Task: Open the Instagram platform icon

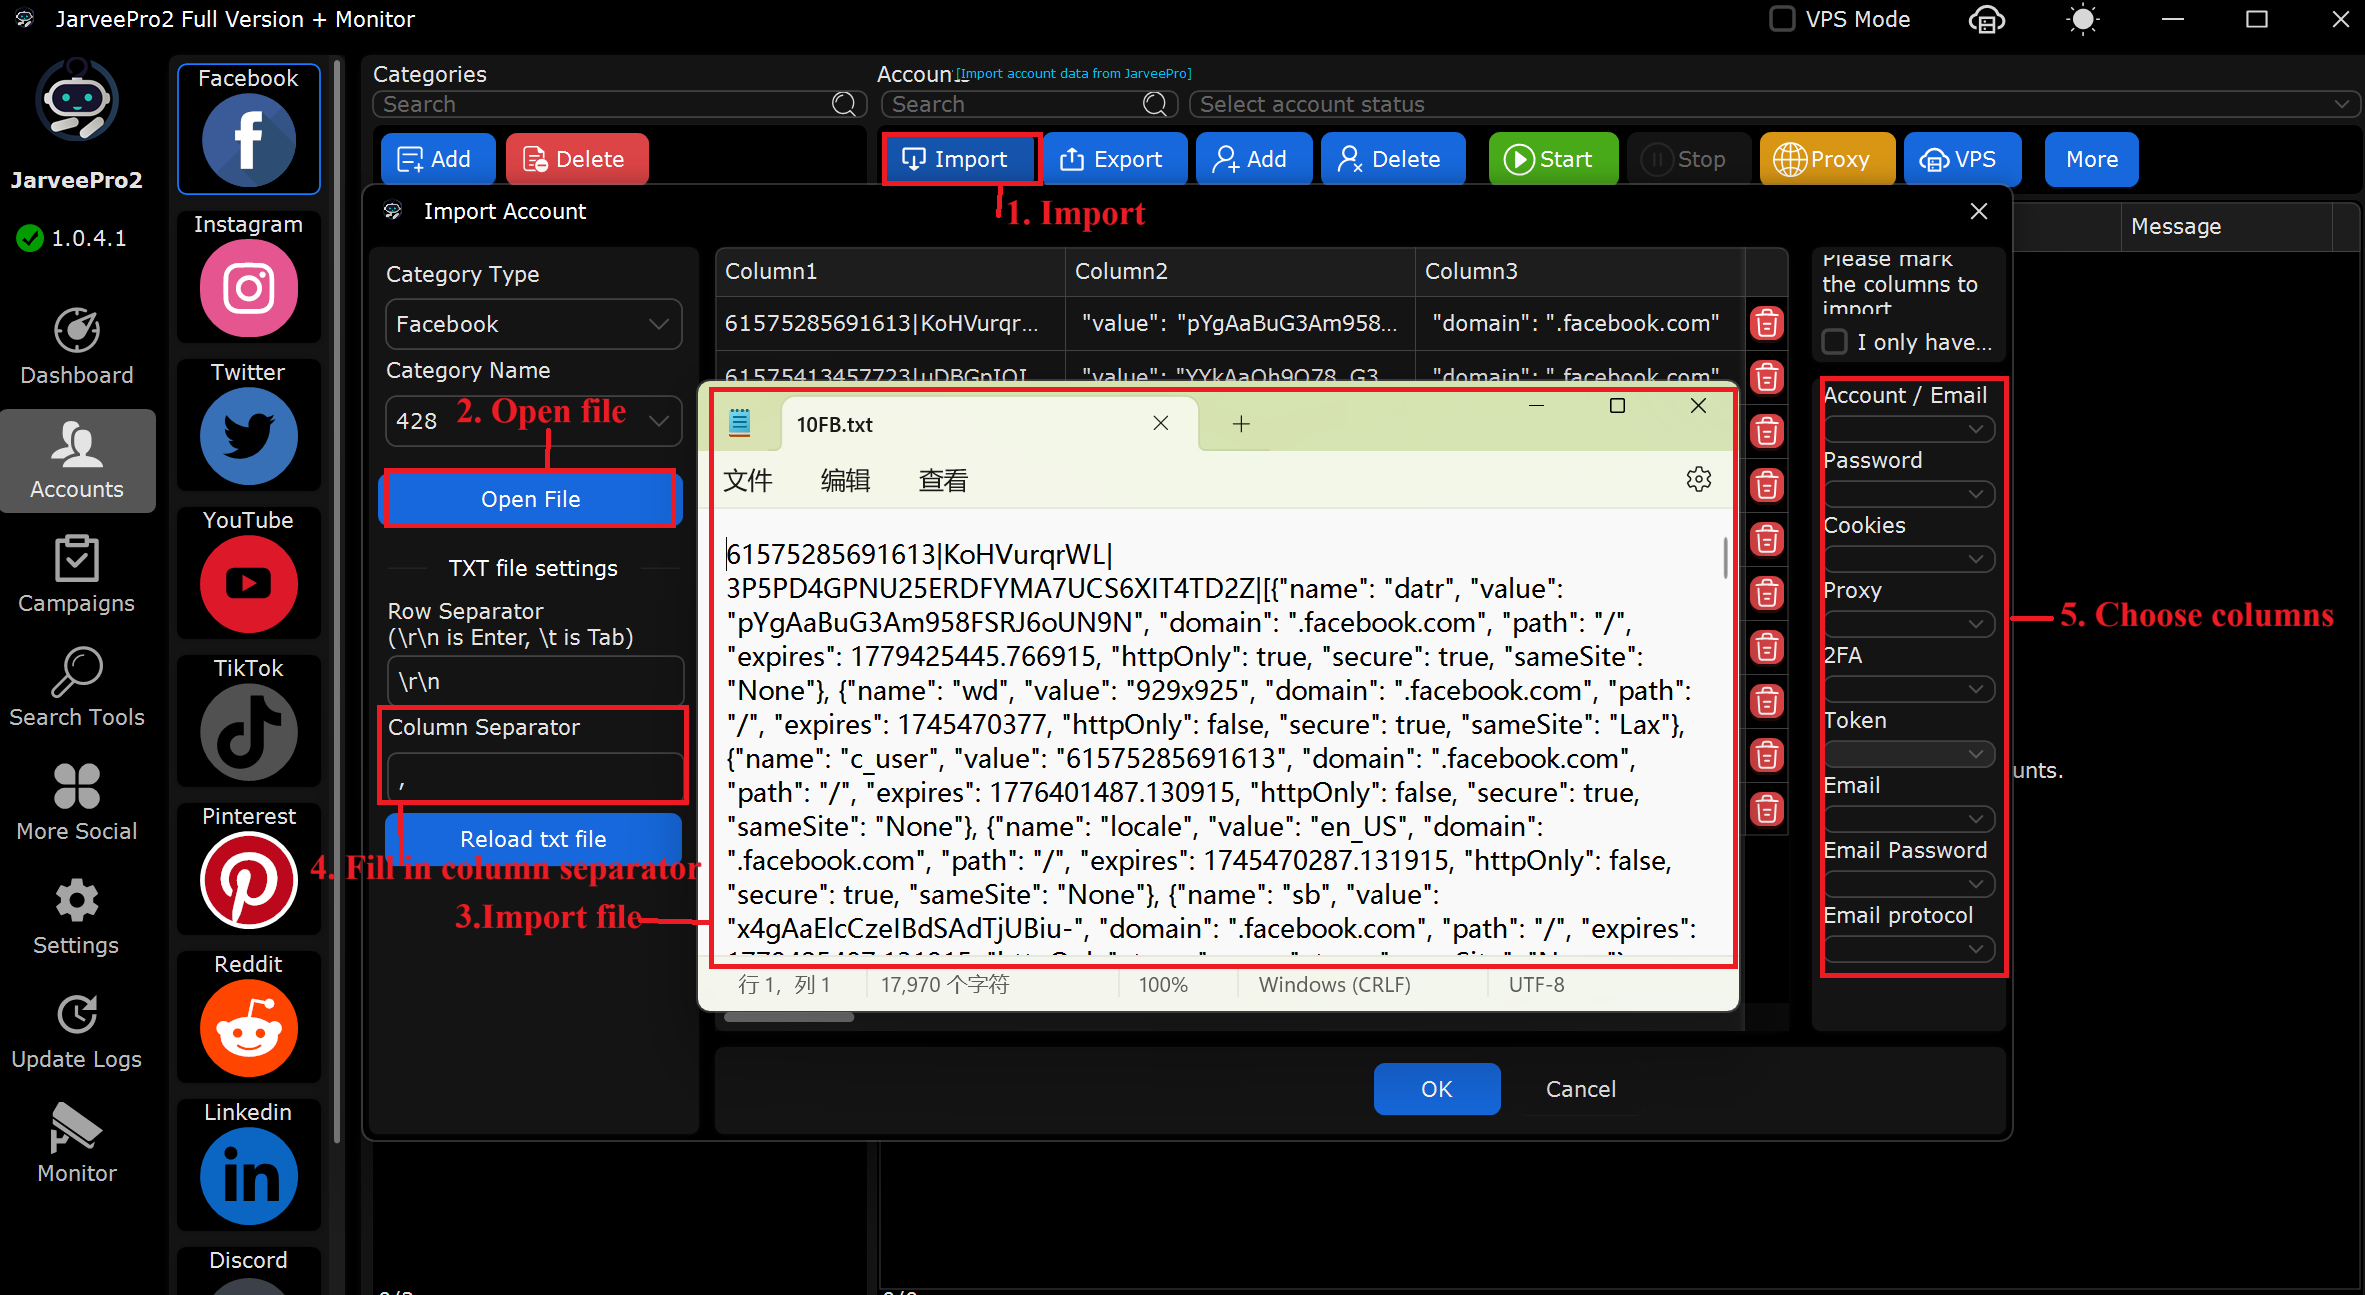Action: coord(248,277)
